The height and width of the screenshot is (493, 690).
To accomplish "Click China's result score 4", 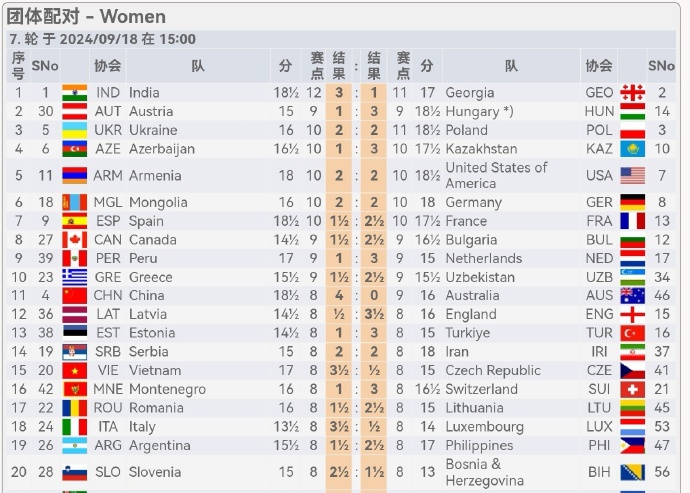I will tap(339, 295).
